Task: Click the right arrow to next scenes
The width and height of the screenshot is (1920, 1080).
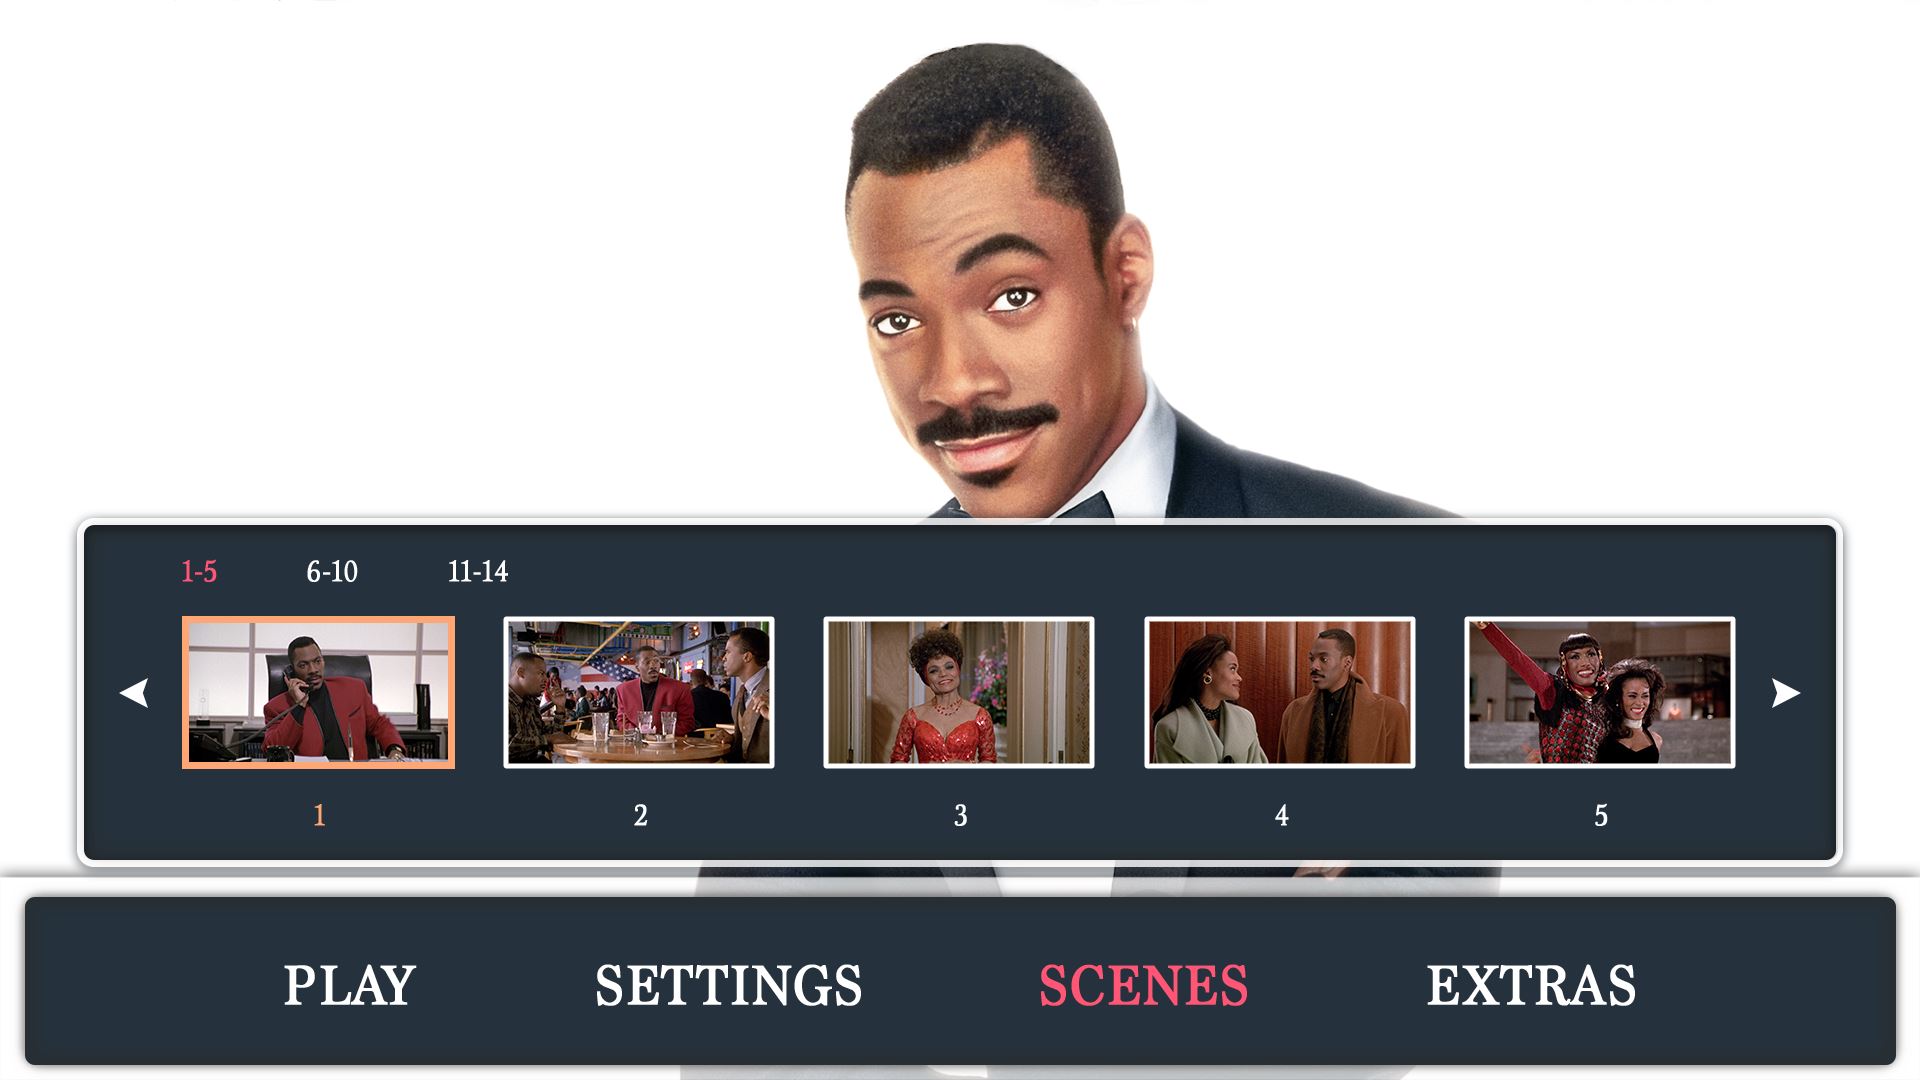Action: pyautogui.click(x=1786, y=692)
